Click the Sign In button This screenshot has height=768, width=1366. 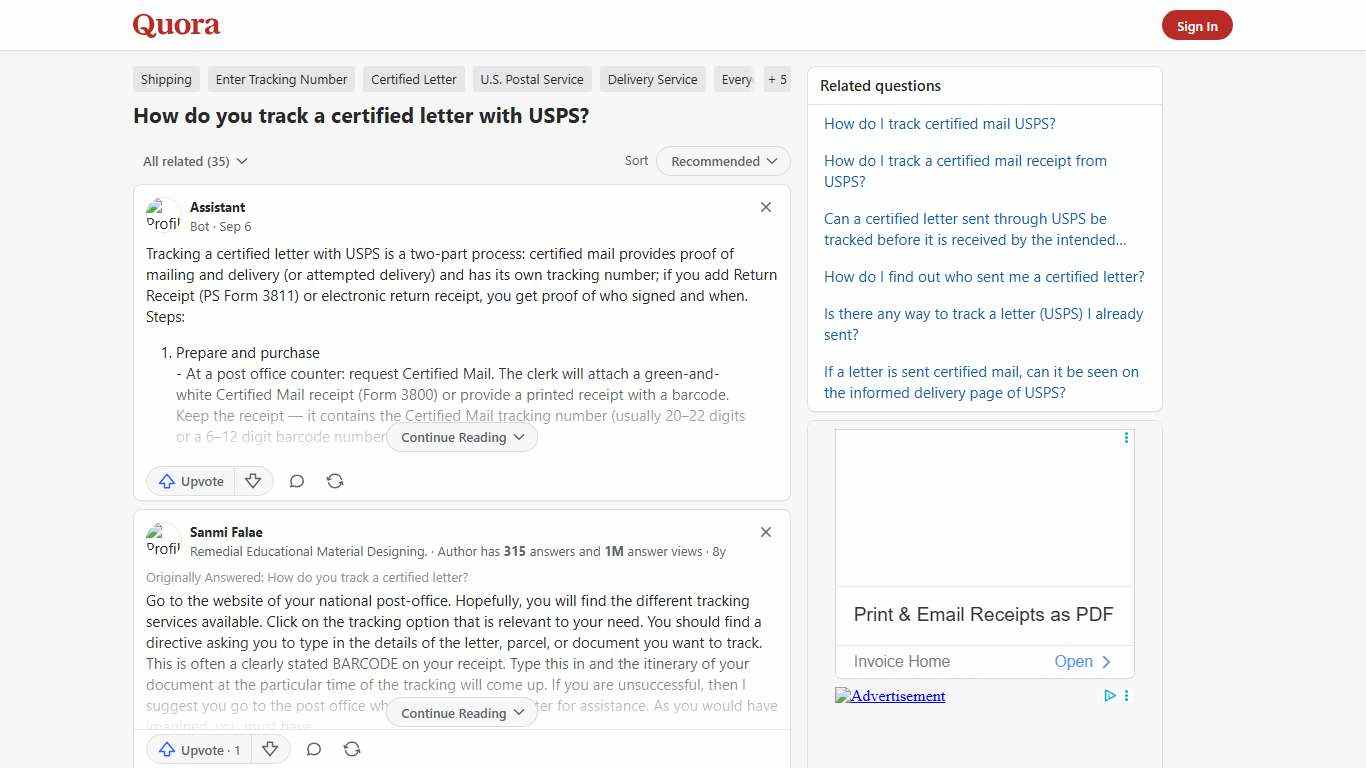(1197, 25)
